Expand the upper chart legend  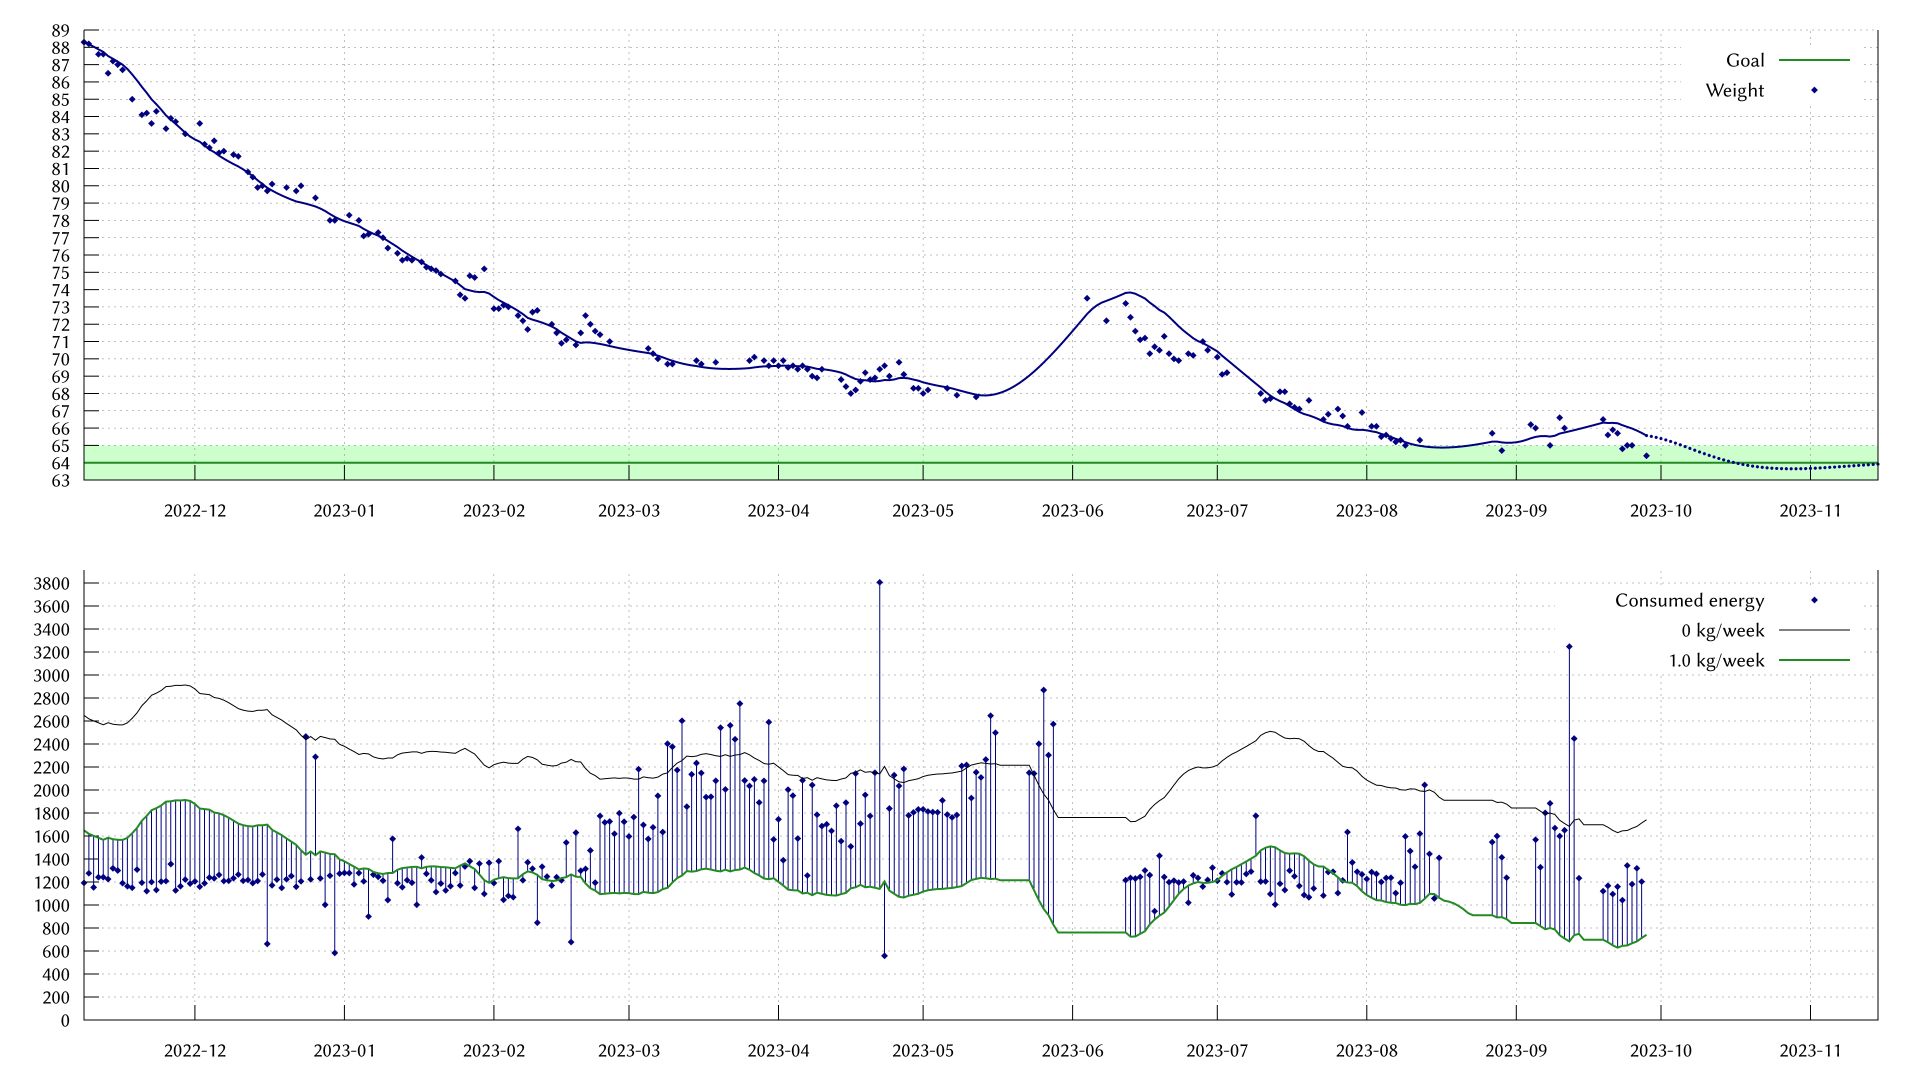1780,75
